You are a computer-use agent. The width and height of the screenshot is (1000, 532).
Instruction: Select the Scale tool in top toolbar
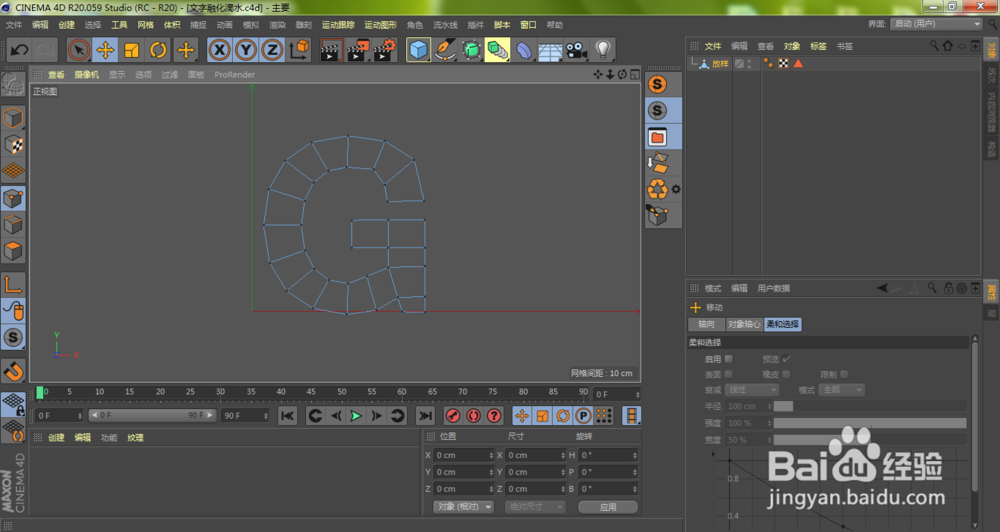coord(132,49)
